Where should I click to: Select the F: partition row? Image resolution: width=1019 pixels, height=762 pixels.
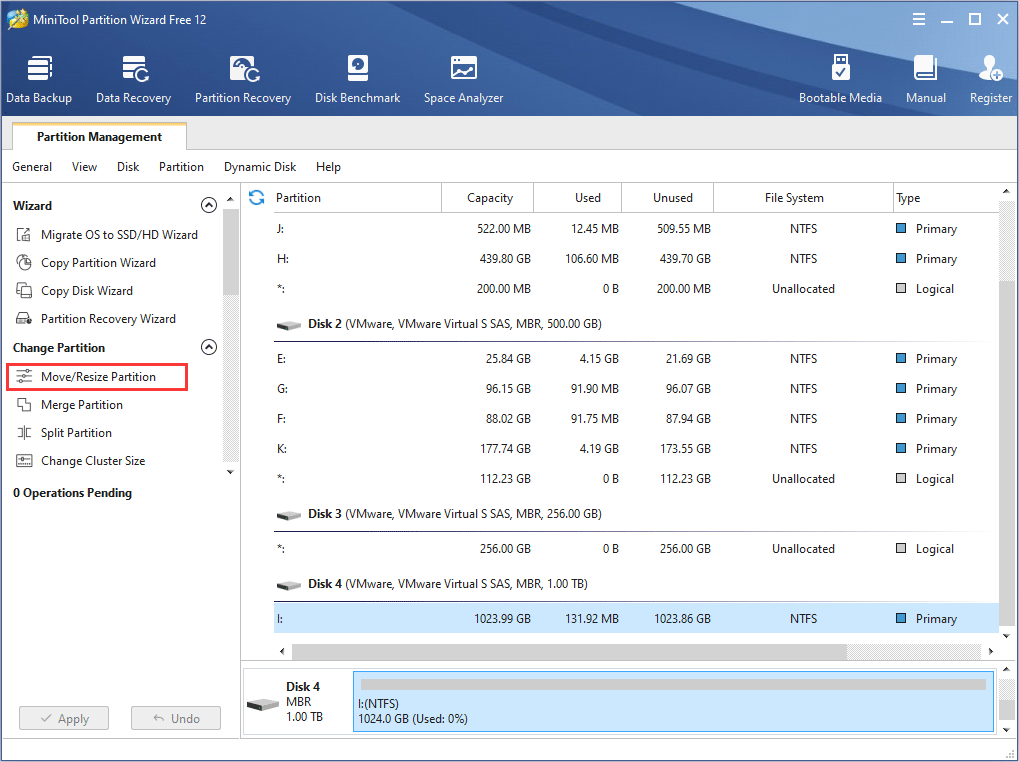tap(636, 418)
